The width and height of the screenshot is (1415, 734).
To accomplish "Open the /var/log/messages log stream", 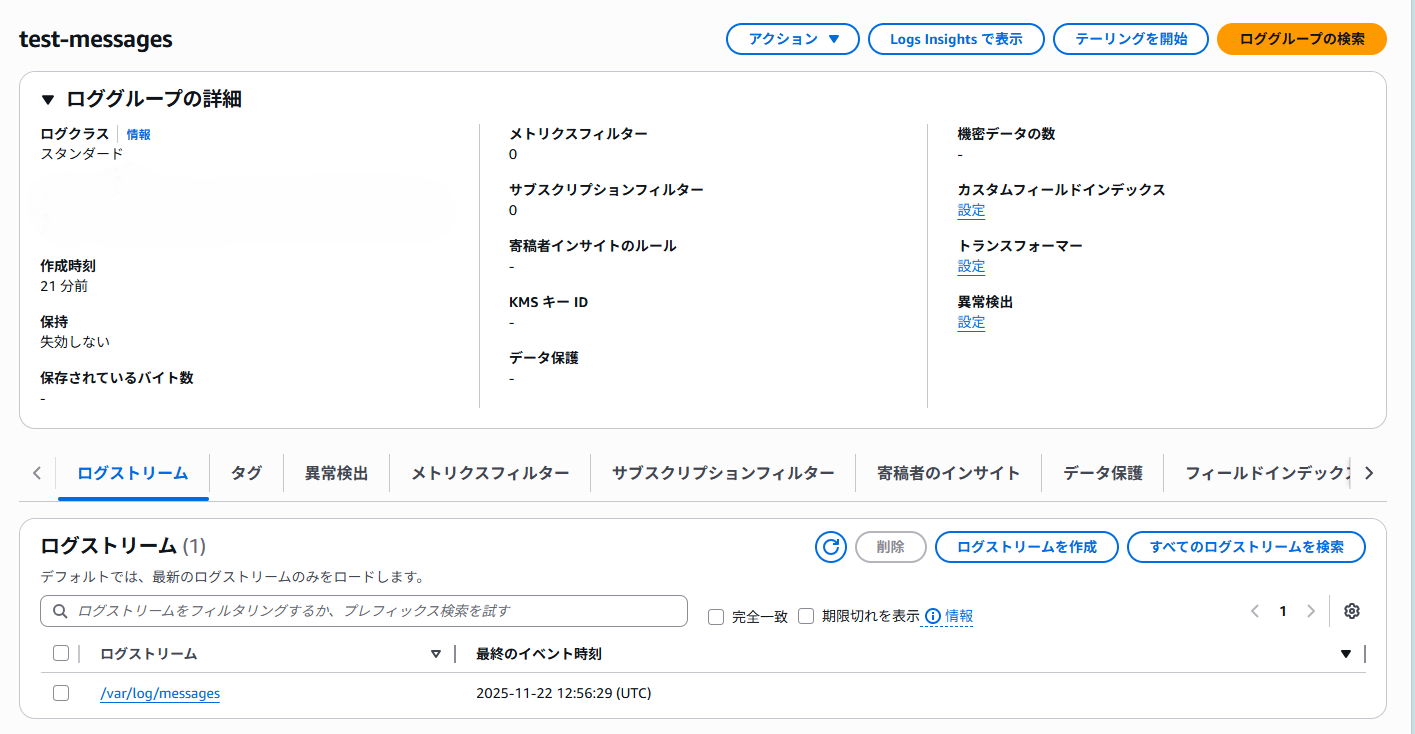I will click(160, 692).
